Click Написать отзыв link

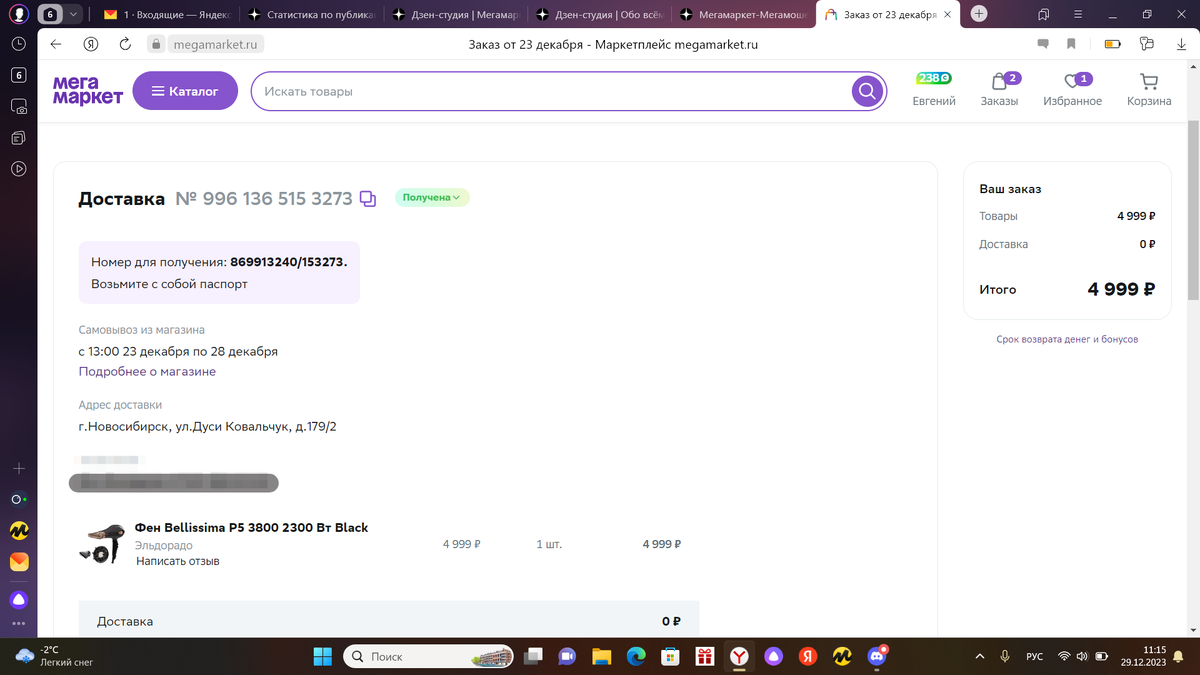(178, 561)
